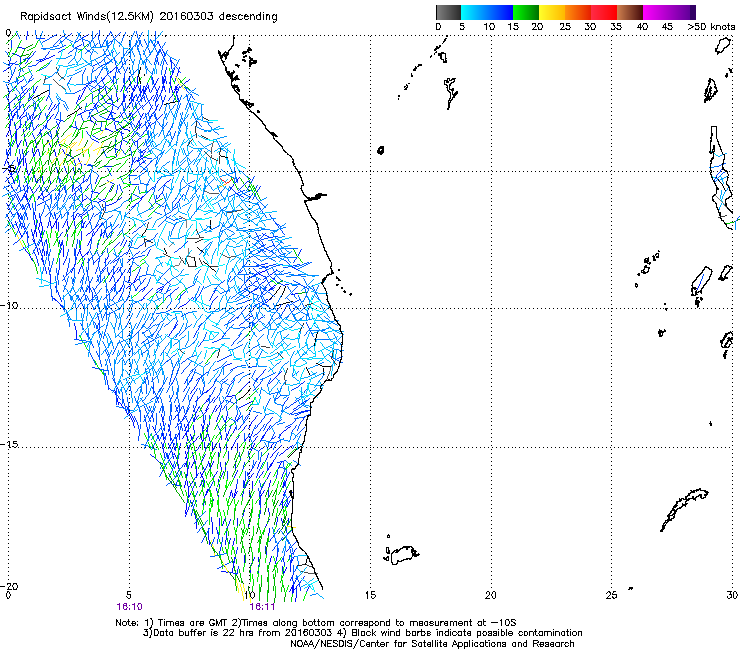Click the '15' longitude axis label at the map bottom
This screenshot has height=650, width=740.
370,595
